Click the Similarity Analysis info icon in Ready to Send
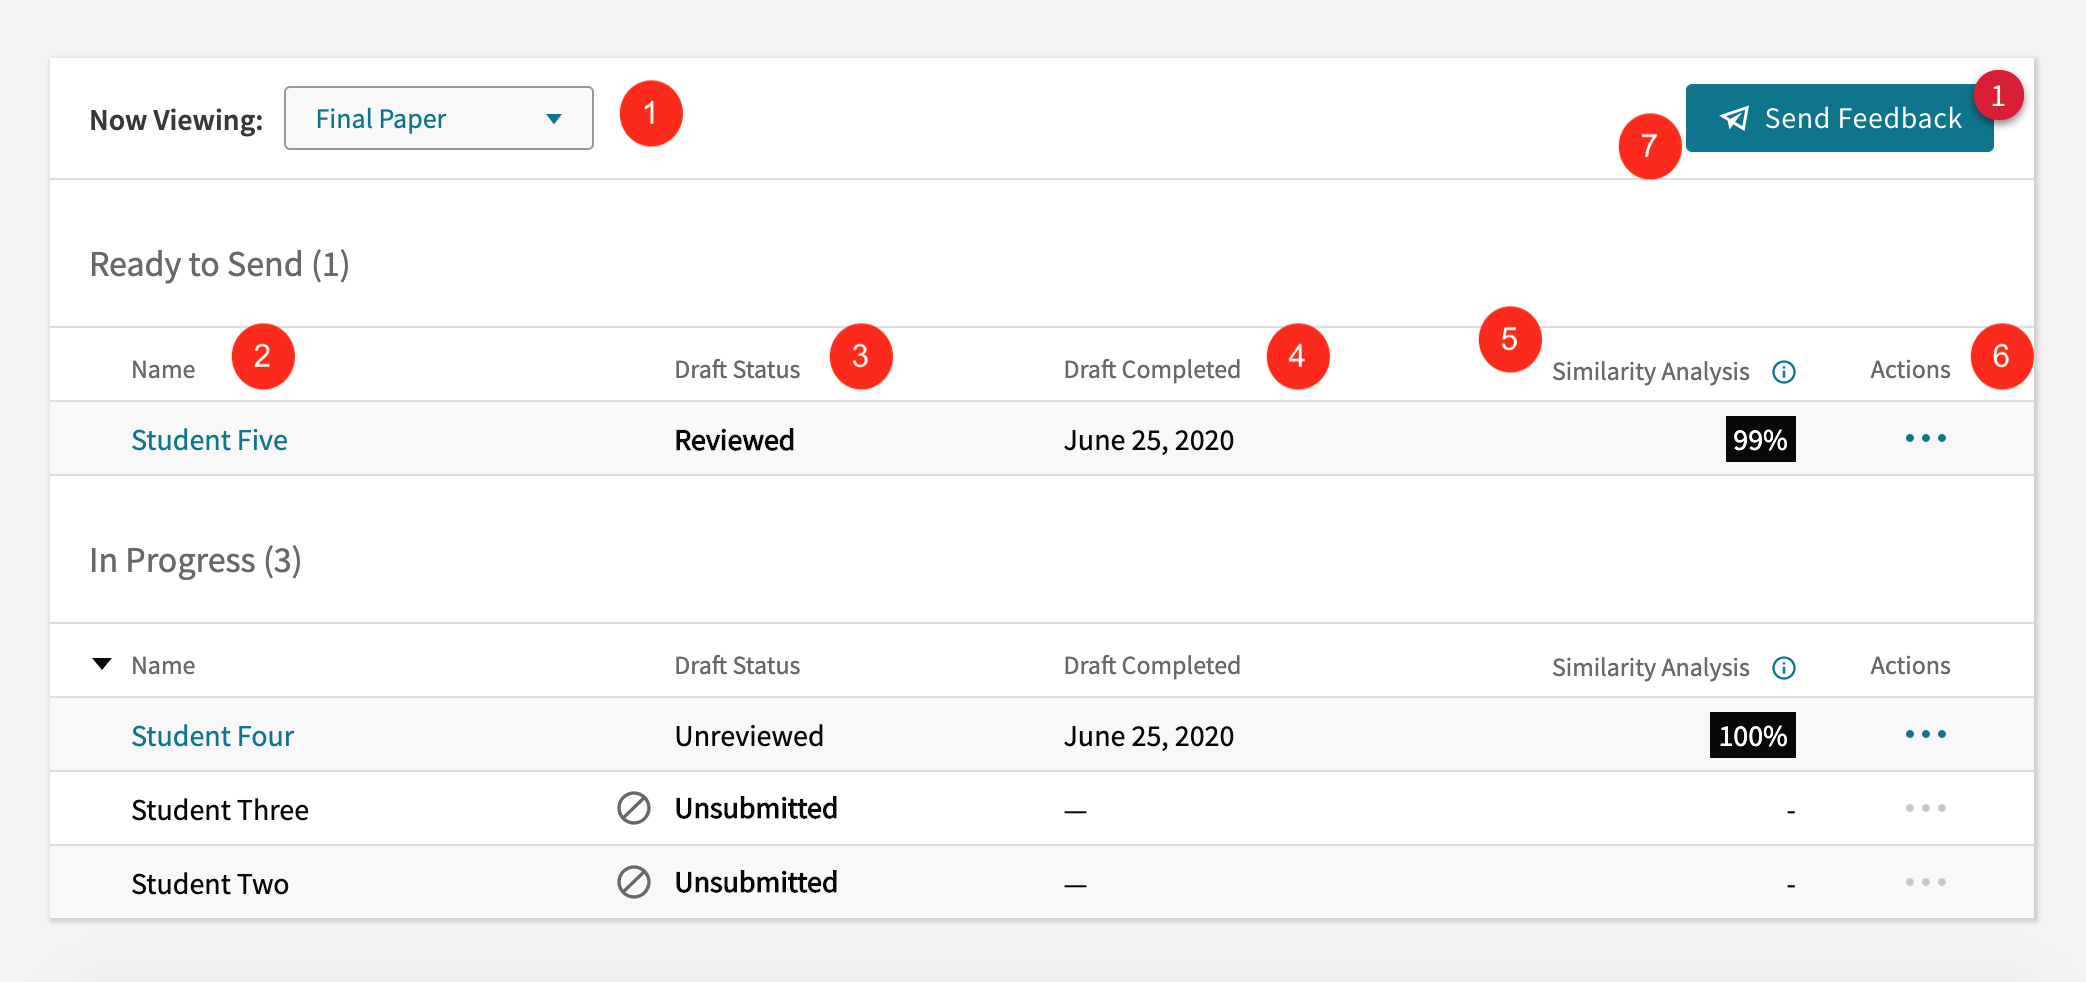 point(1786,371)
